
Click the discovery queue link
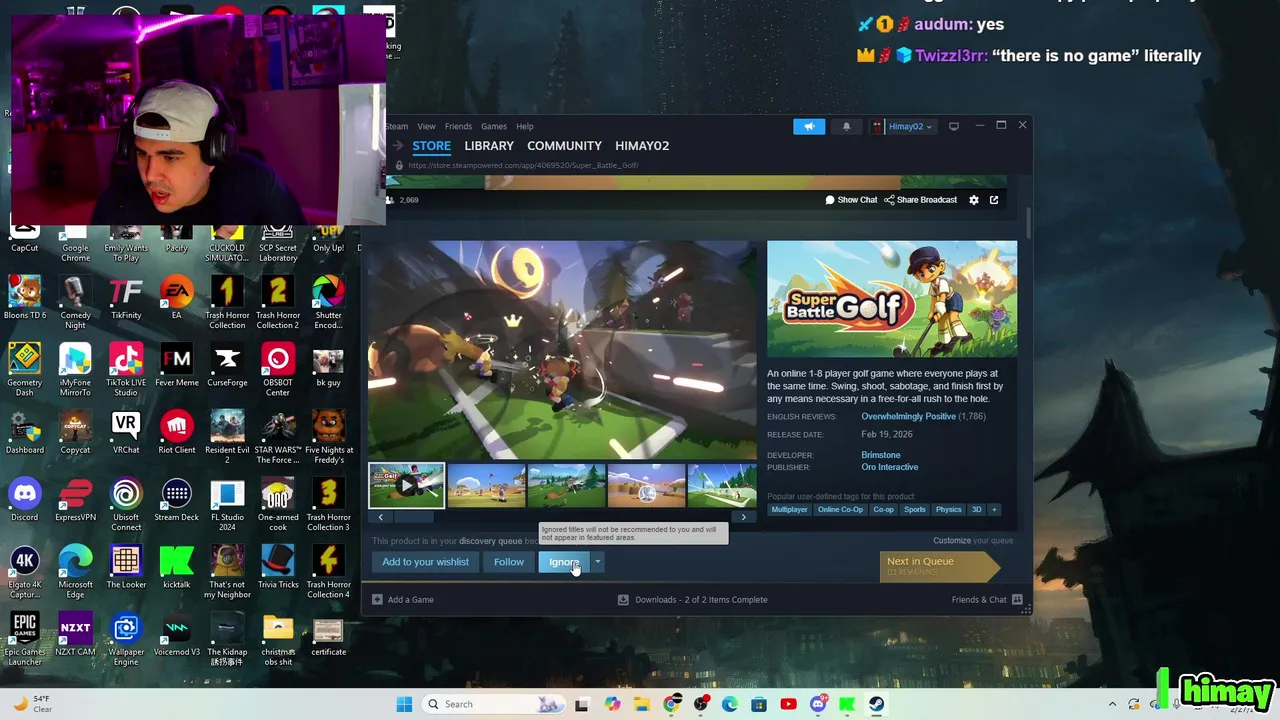[490, 541]
